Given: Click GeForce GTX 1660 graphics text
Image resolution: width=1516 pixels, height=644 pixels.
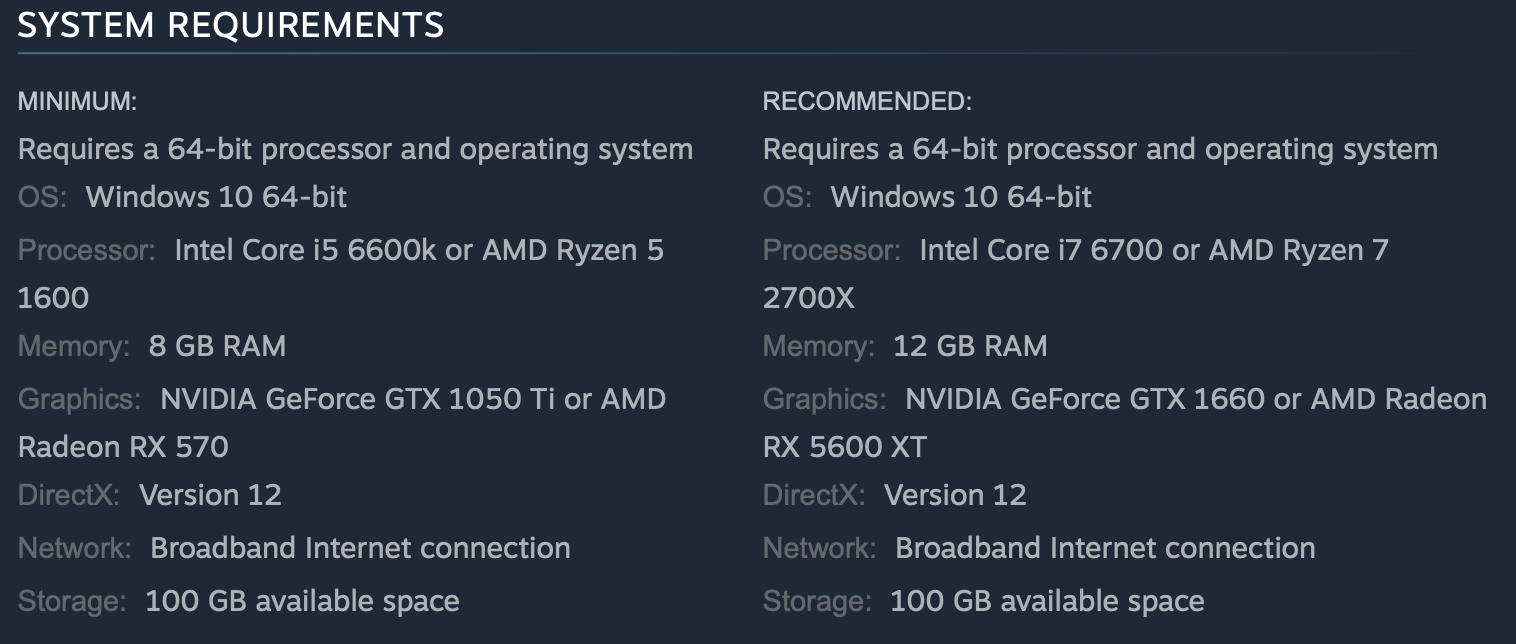Looking at the screenshot, I should [1097, 400].
